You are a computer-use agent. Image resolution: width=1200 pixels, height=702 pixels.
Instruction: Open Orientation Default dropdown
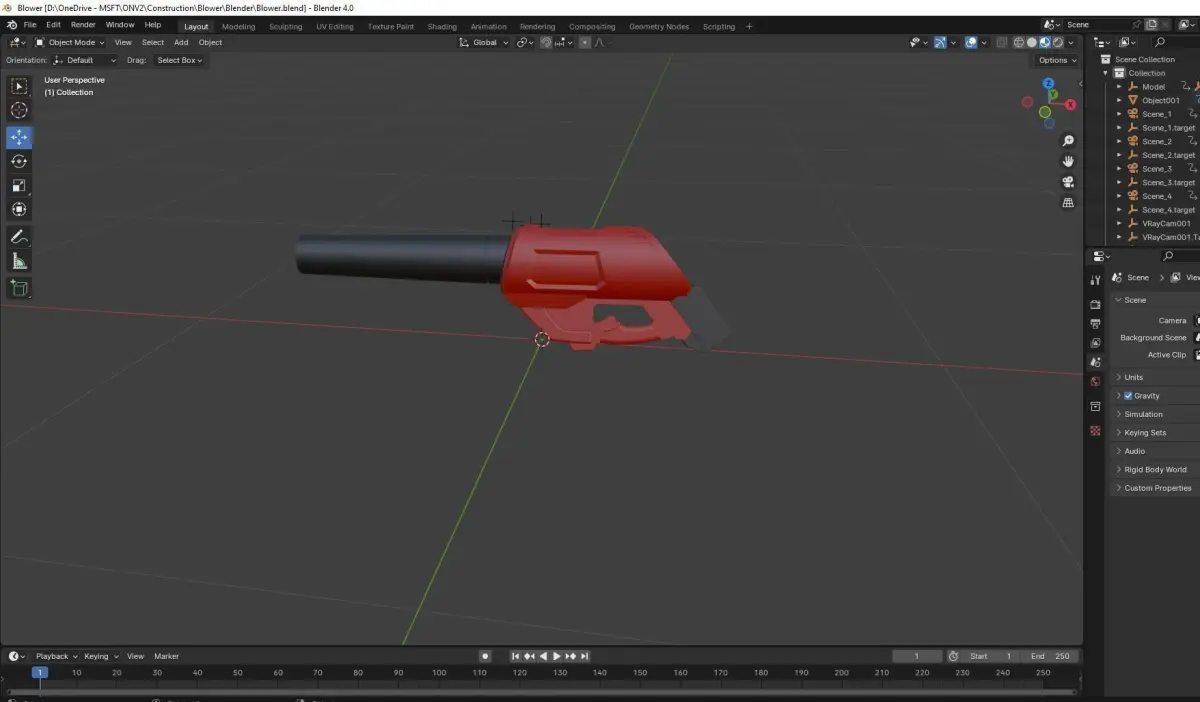point(85,60)
